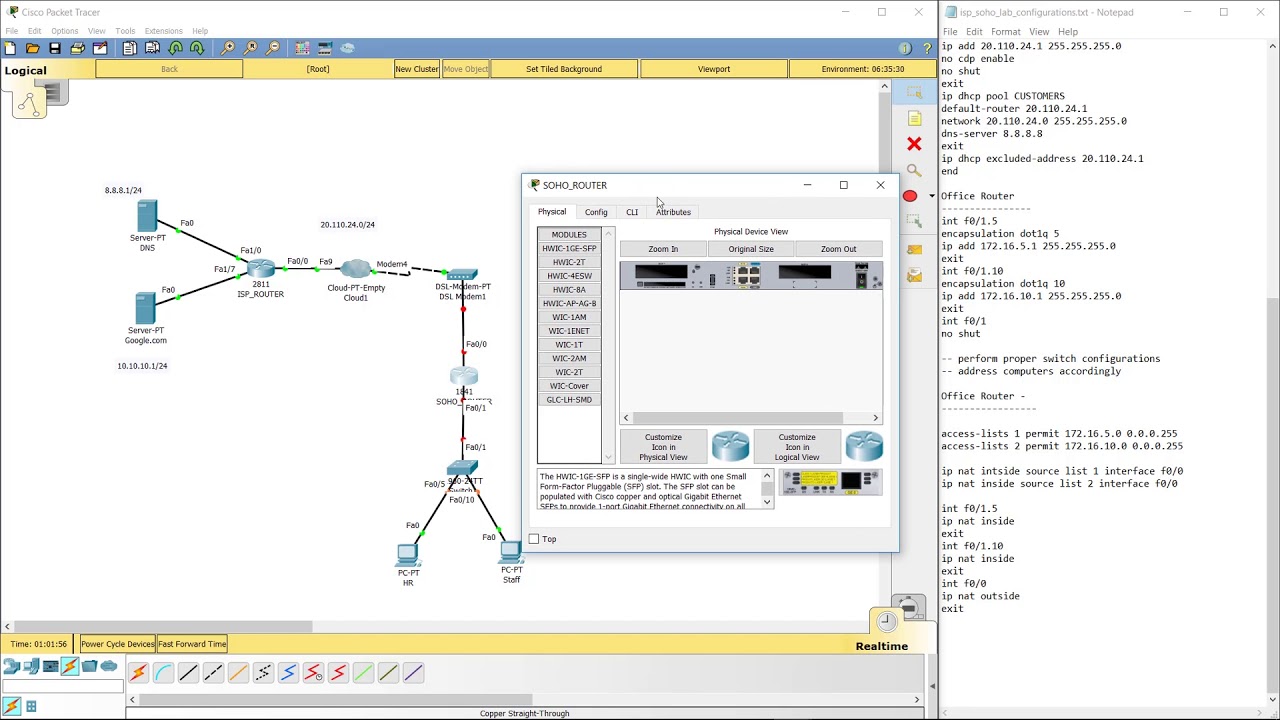Toggle the Top checkbox in SOHO_ROUTER window
The height and width of the screenshot is (720, 1280).
tap(534, 539)
